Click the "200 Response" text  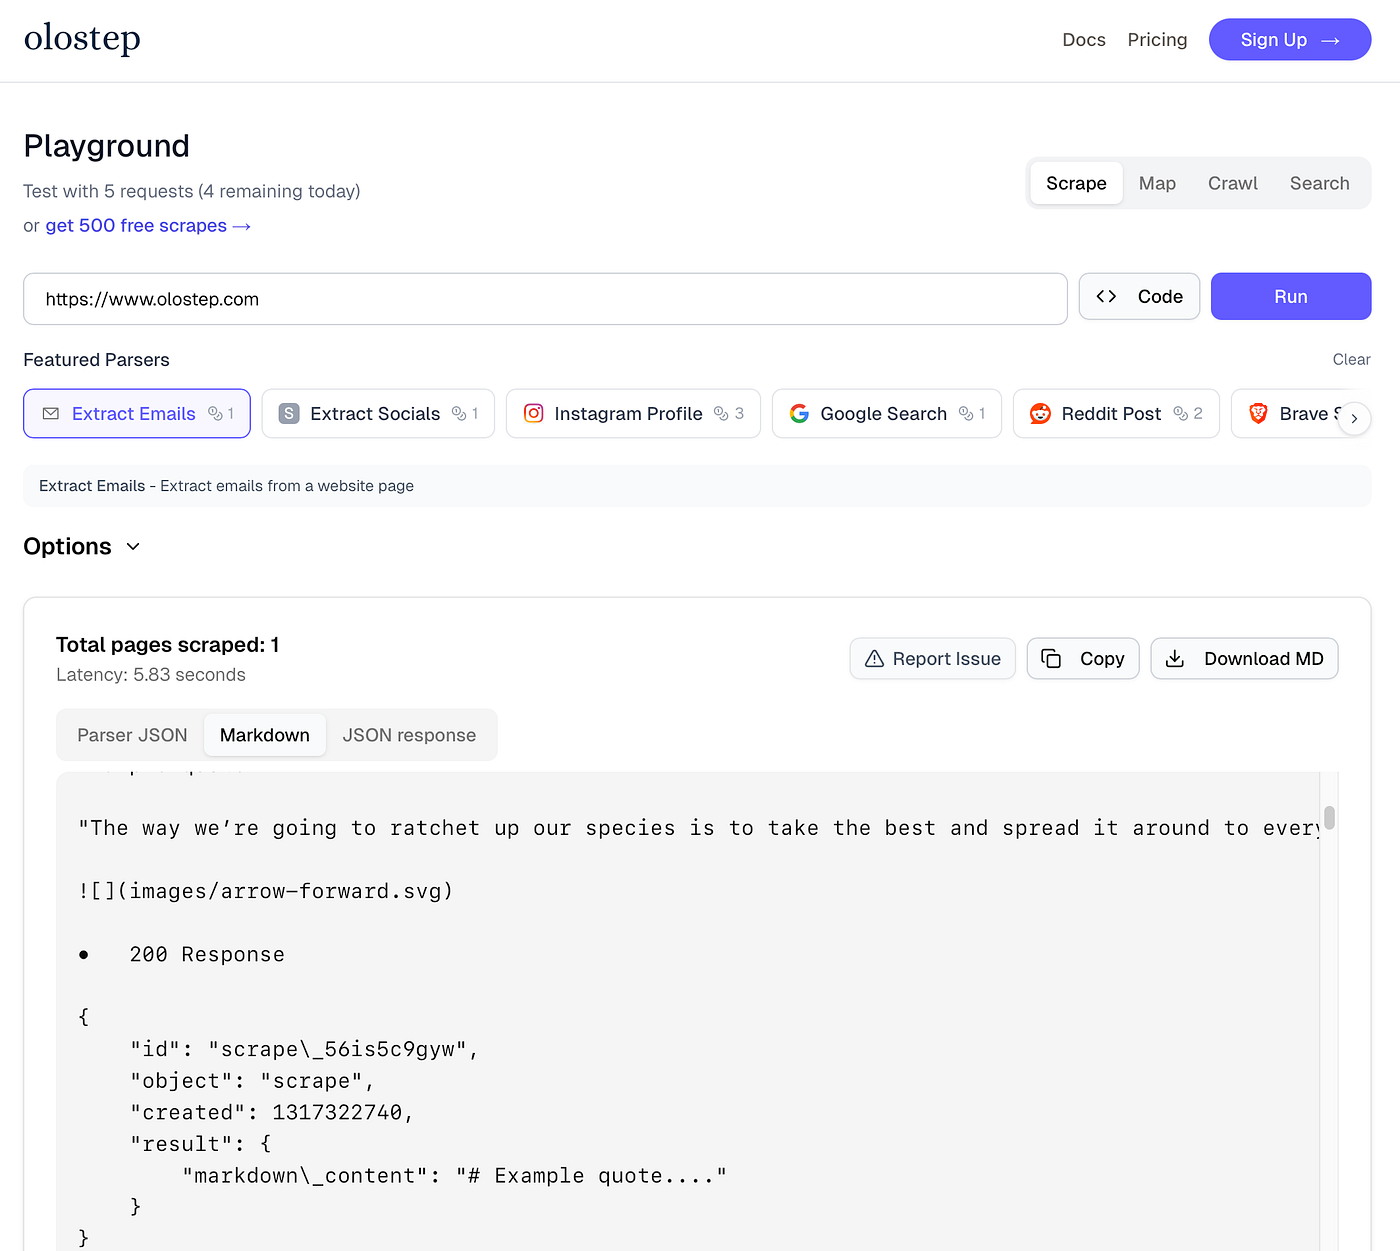click(207, 955)
